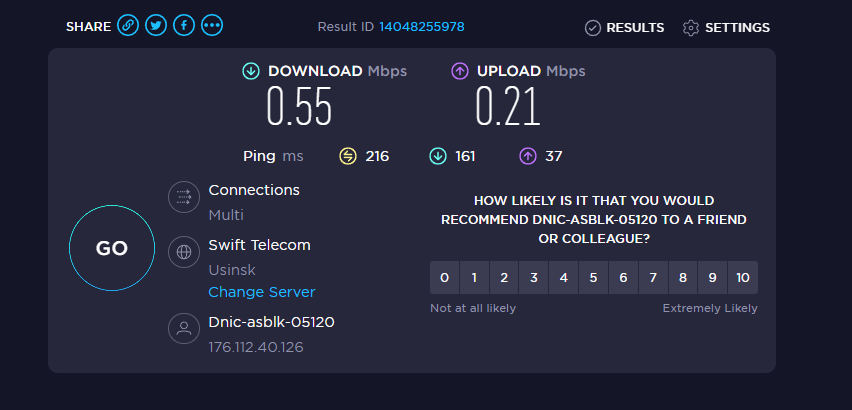Click the download arrow icon
The width and height of the screenshot is (852, 410).
(250, 71)
